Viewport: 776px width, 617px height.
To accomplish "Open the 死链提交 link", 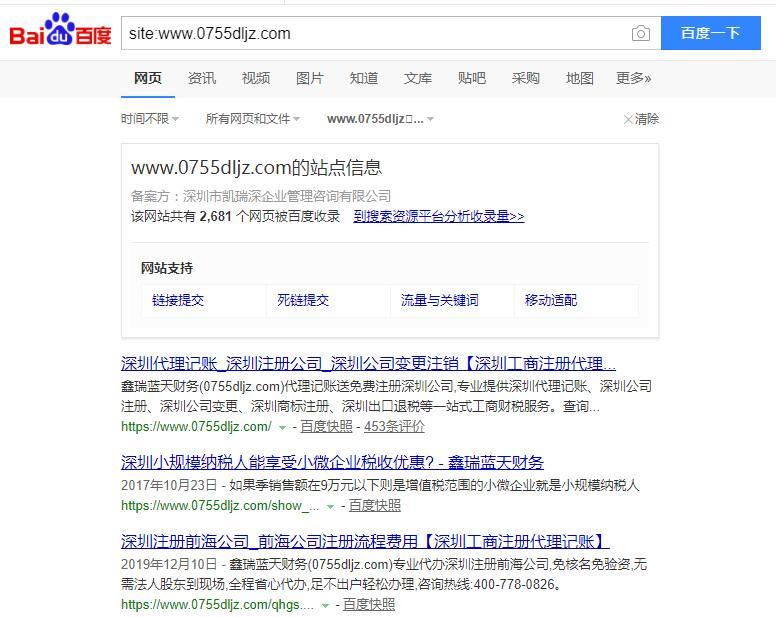I will click(303, 300).
